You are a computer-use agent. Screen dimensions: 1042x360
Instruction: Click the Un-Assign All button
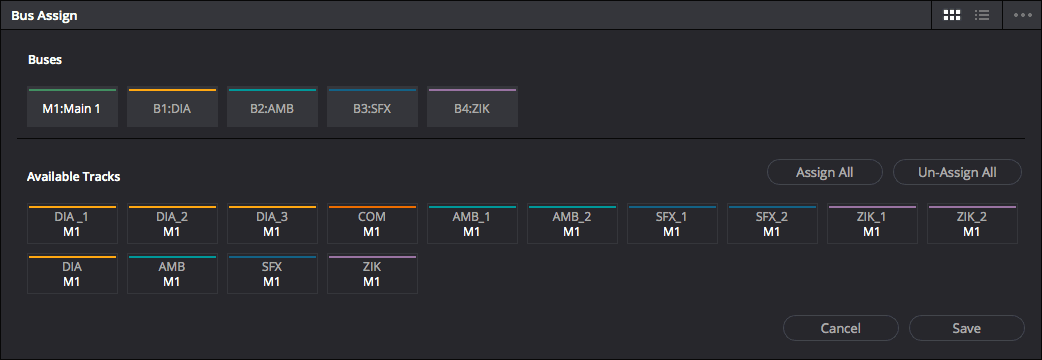coord(957,172)
